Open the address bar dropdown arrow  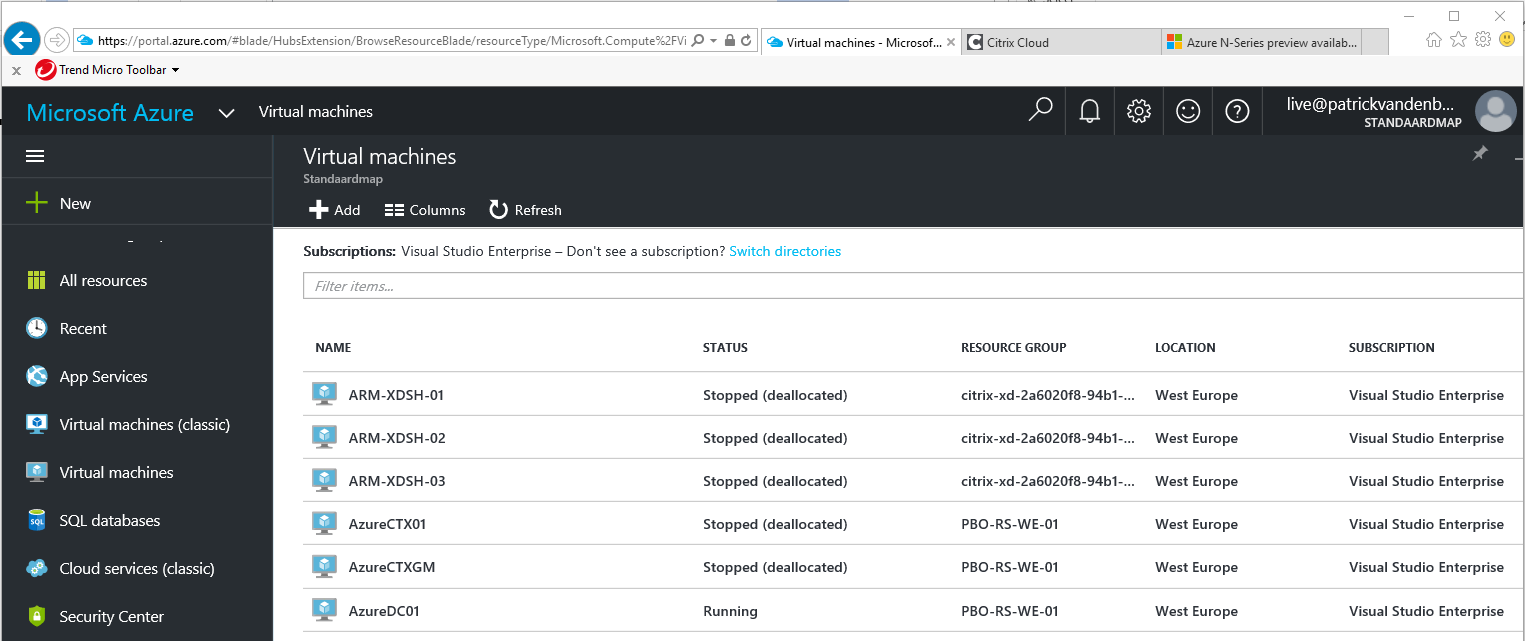[x=713, y=41]
